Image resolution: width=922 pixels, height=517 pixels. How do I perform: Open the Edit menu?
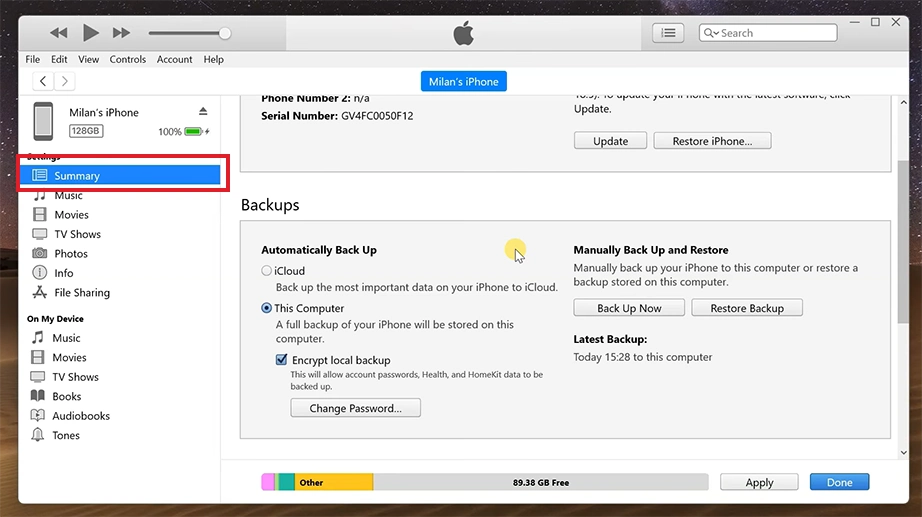coord(59,59)
